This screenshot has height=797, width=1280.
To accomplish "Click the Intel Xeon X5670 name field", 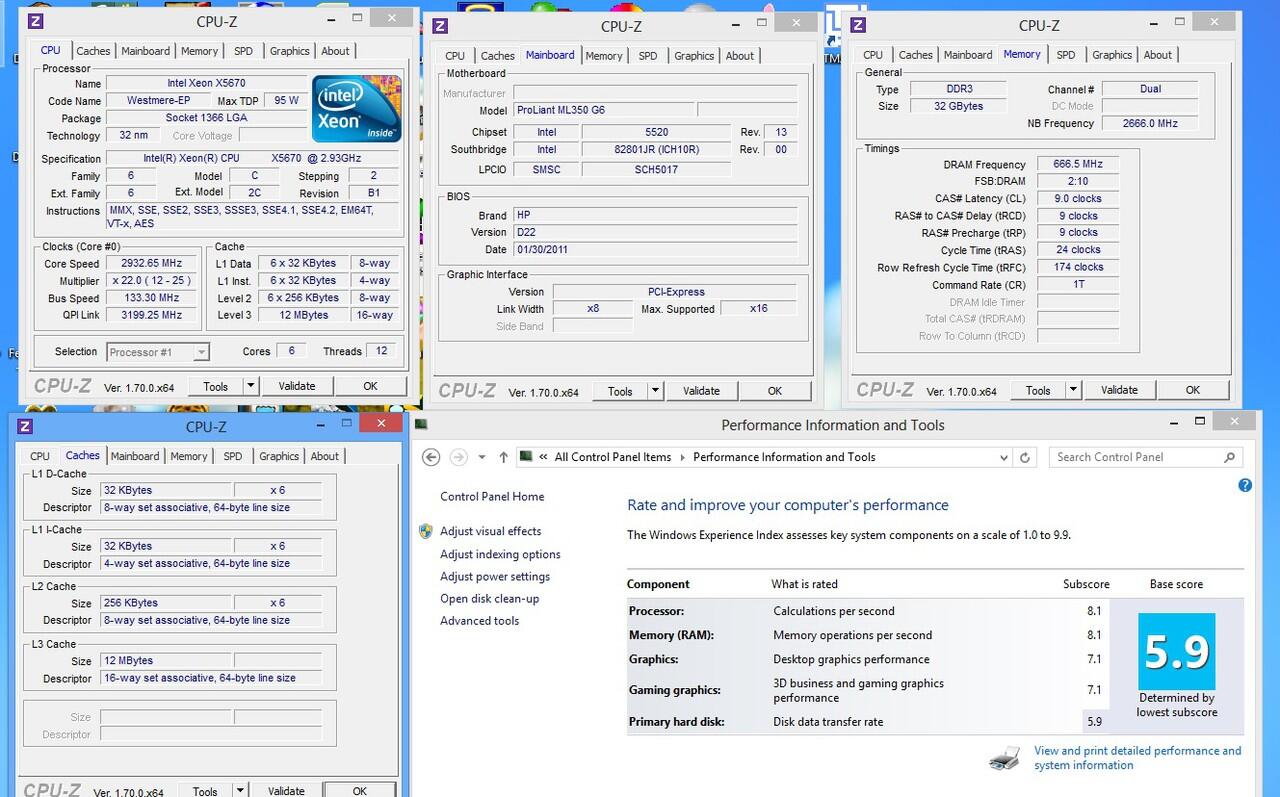I will click(206, 83).
